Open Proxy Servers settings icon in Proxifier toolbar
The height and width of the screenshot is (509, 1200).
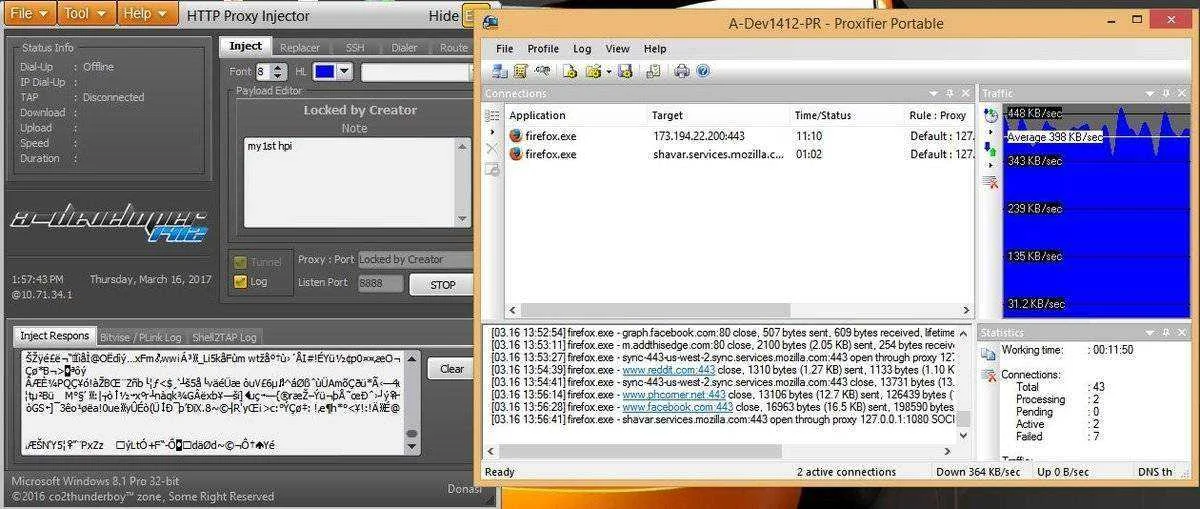pos(499,71)
